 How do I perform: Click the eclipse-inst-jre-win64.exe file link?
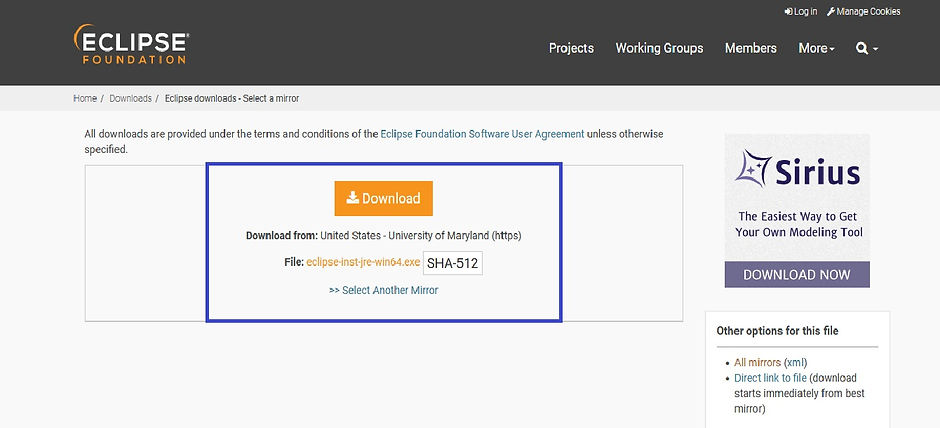point(363,263)
